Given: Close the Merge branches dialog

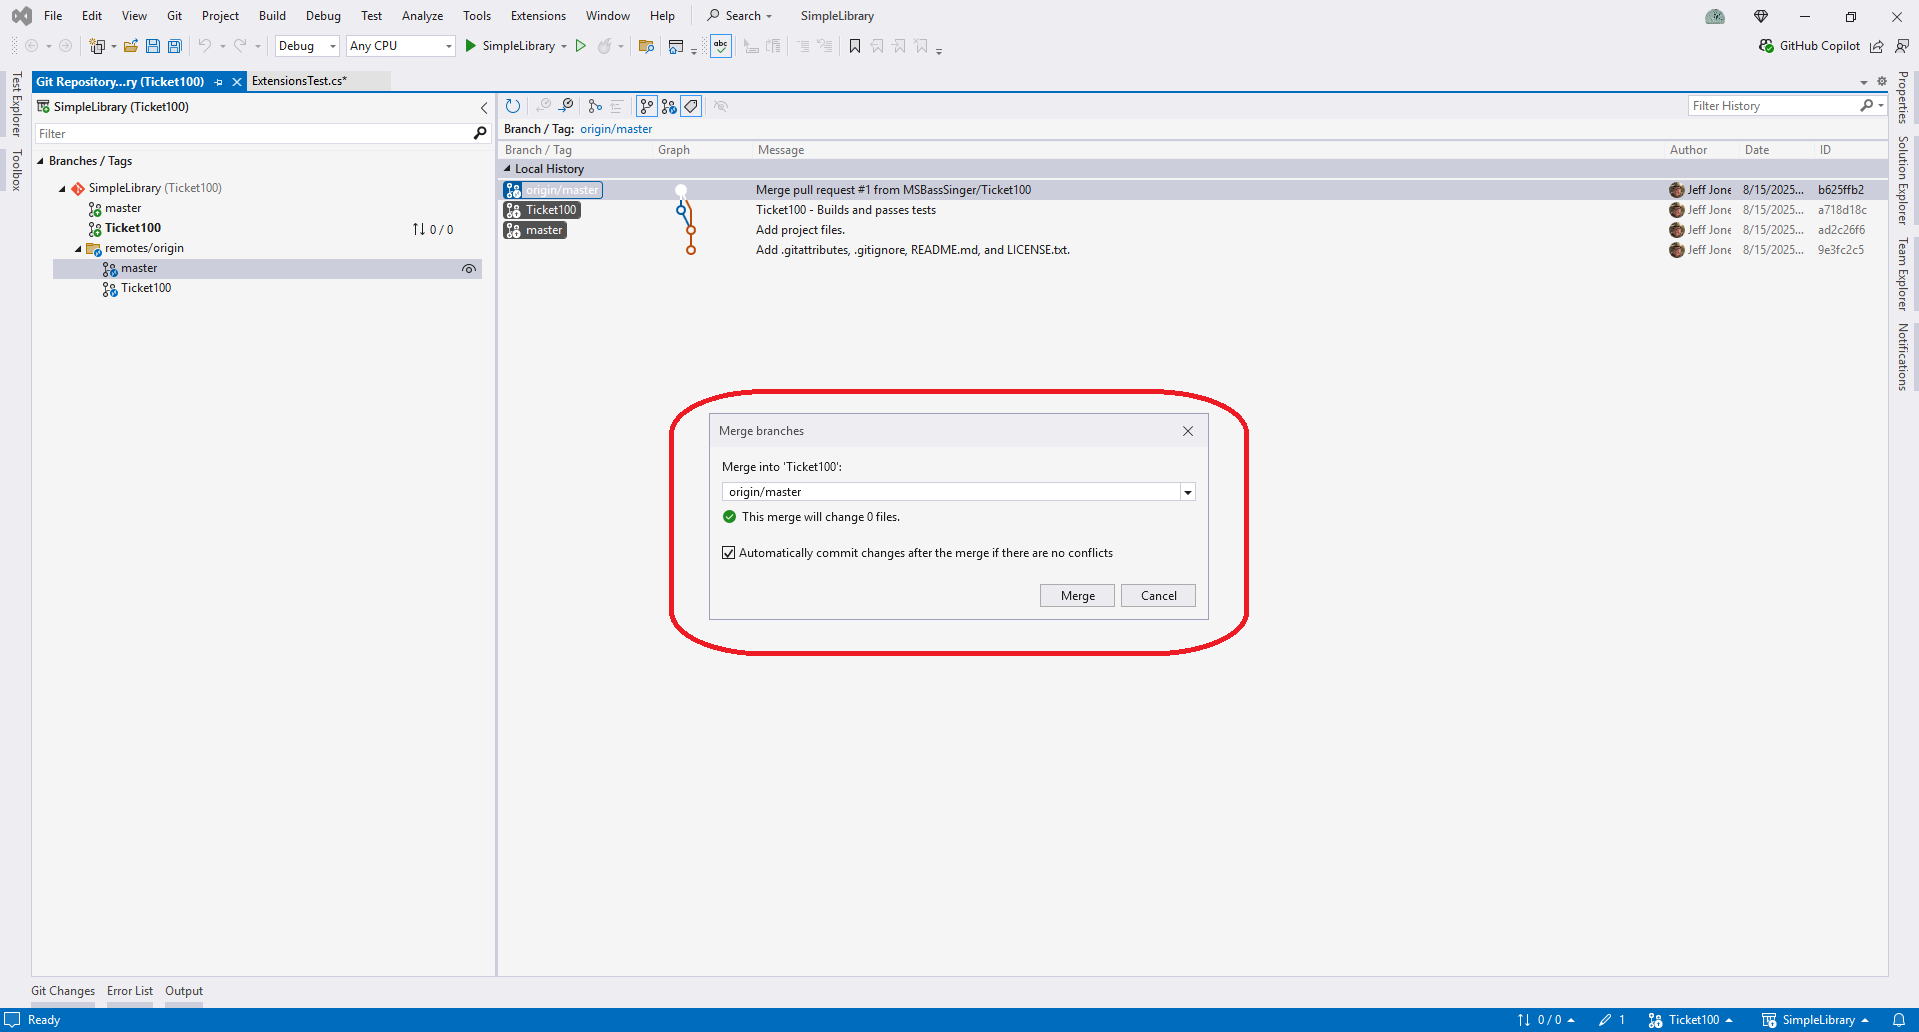Looking at the screenshot, I should [1188, 431].
